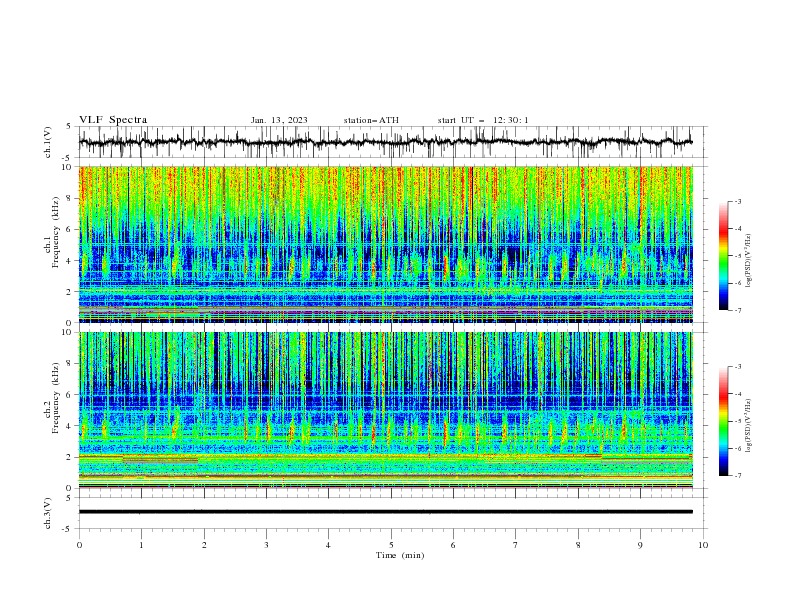Click the 'ch.3(V)' axis label

click(48, 513)
